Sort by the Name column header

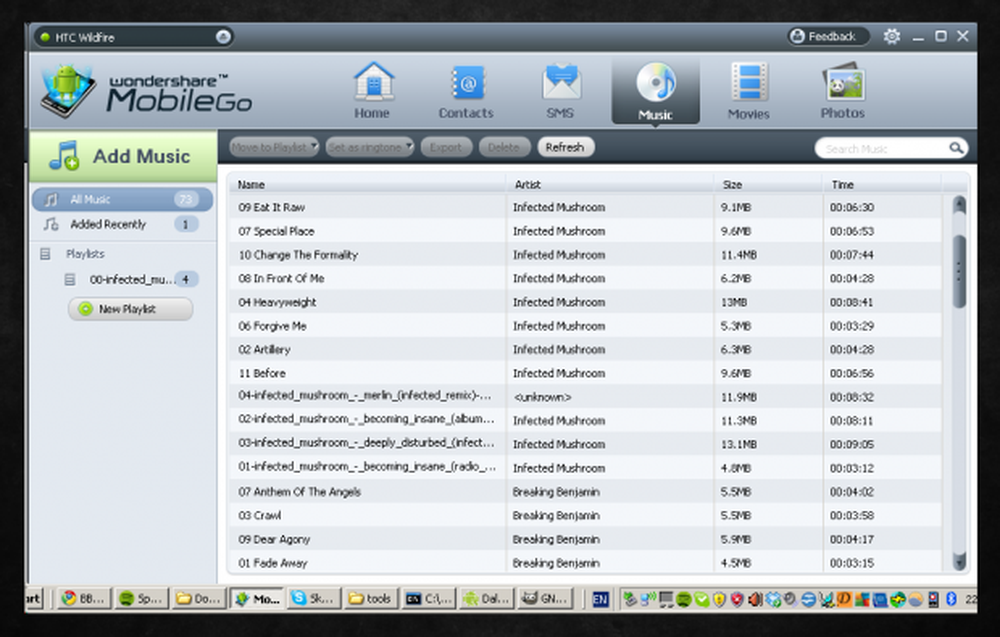367,184
